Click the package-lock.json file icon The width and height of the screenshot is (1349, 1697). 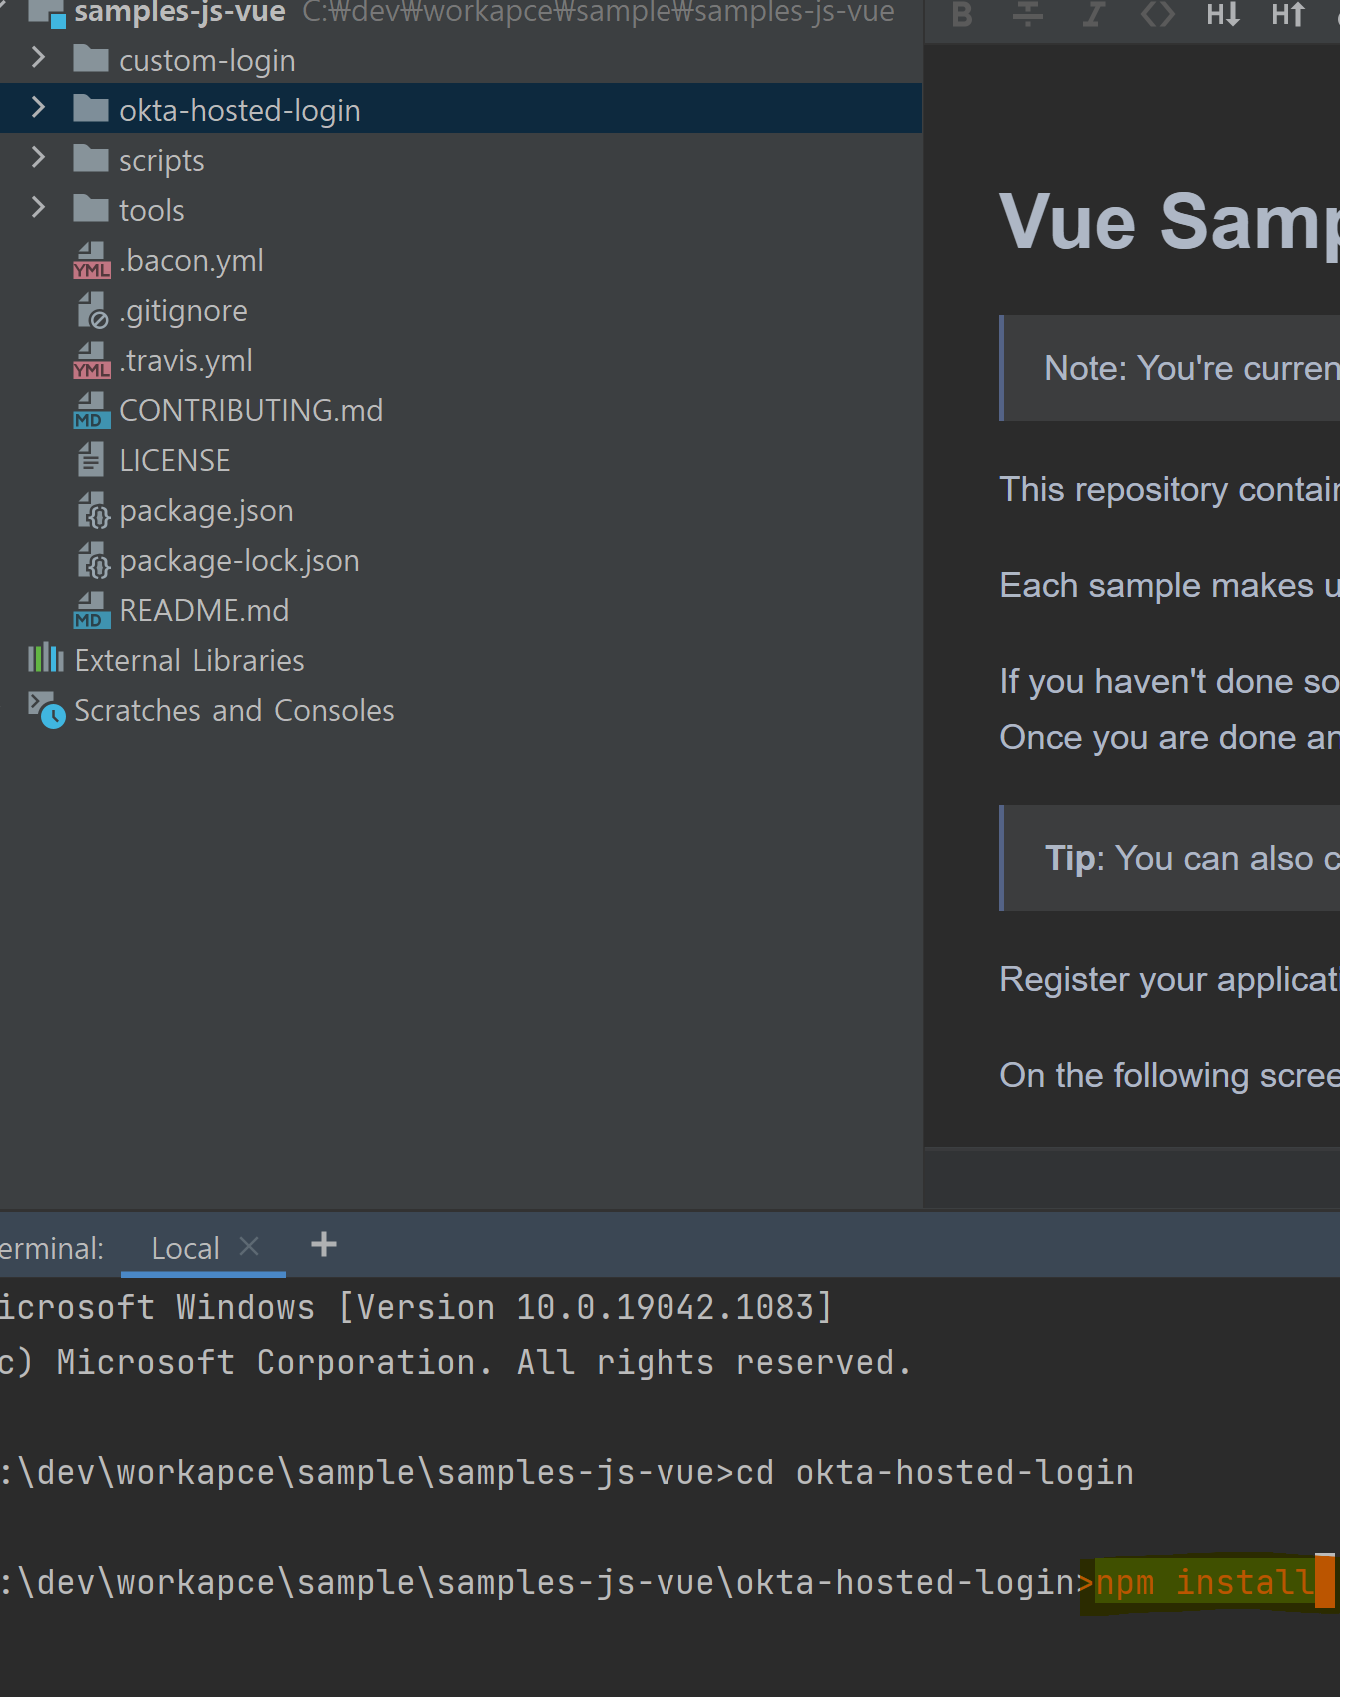pos(93,561)
